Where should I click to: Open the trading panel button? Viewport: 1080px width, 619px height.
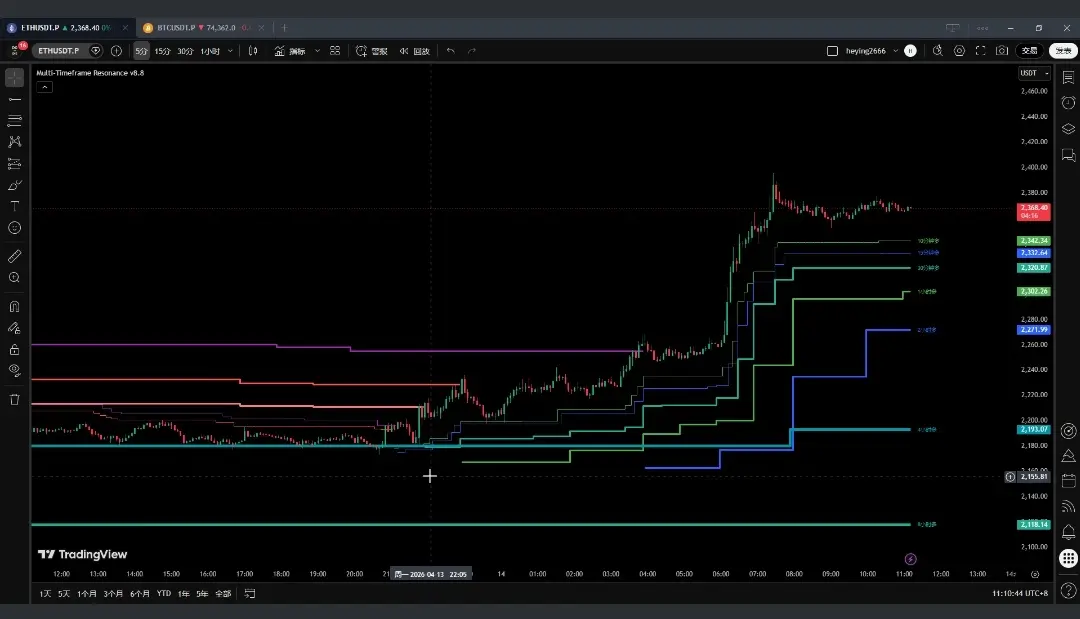point(1029,51)
